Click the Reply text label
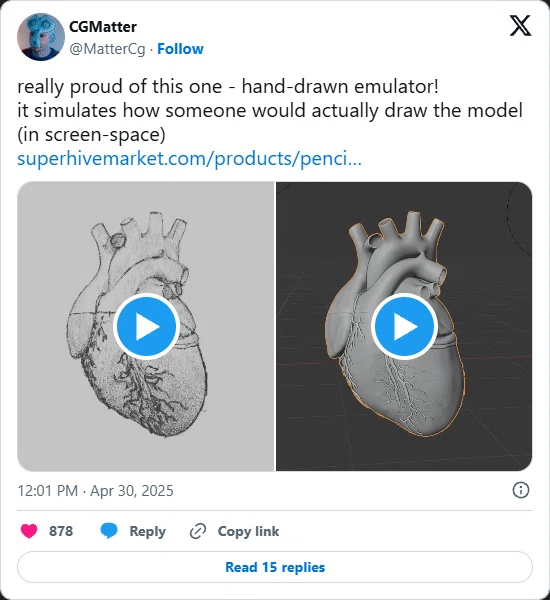 [147, 531]
